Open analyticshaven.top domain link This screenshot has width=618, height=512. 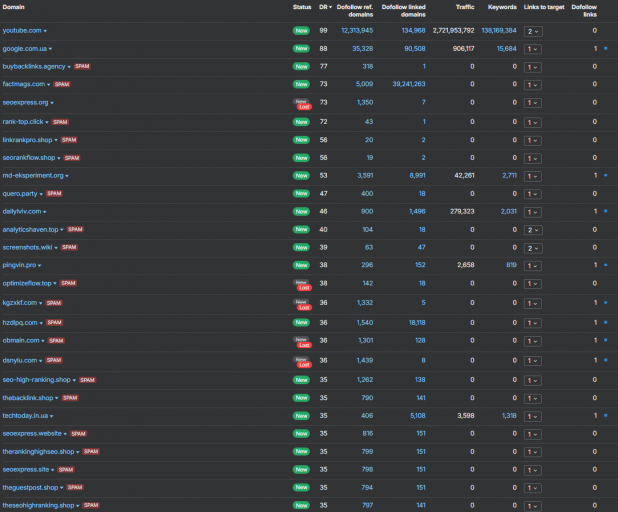click(x=30, y=229)
